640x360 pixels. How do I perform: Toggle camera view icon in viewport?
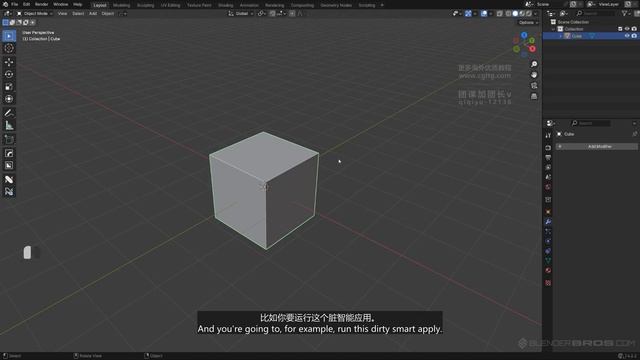tap(534, 86)
